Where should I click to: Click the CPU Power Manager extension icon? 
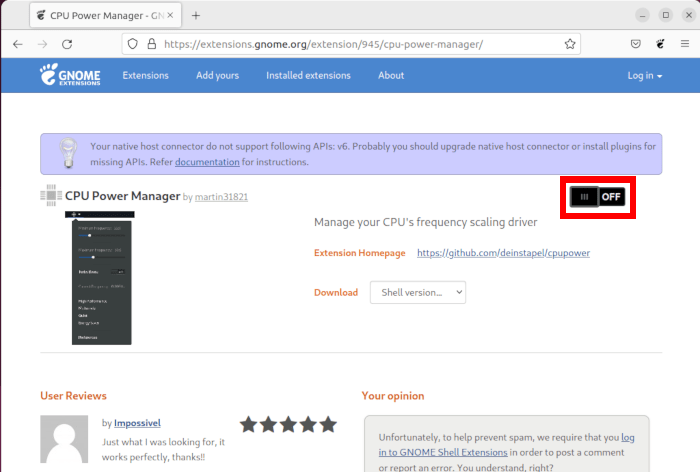tap(51, 196)
